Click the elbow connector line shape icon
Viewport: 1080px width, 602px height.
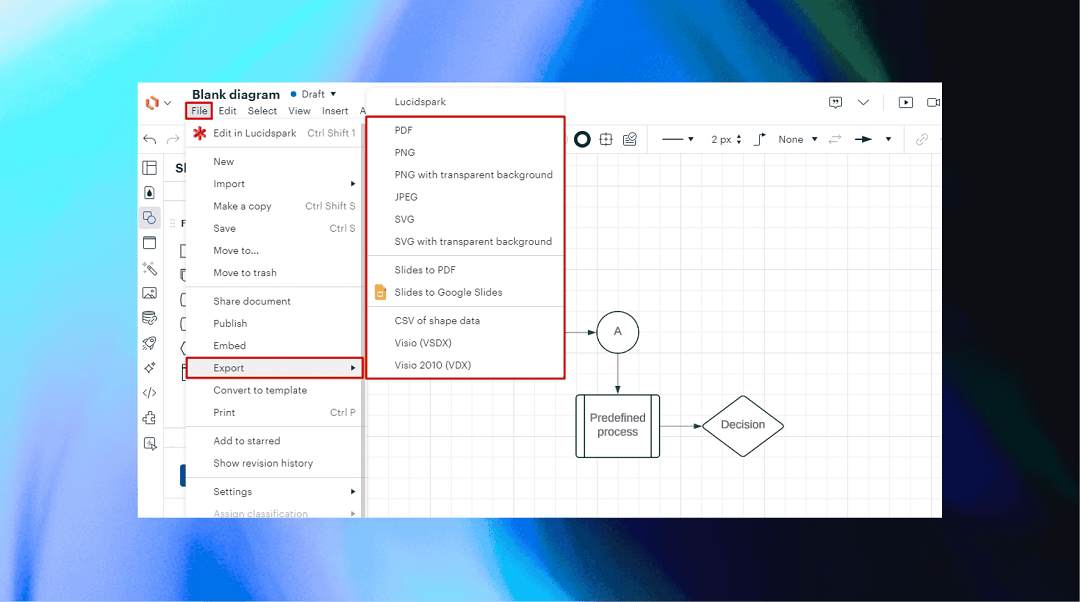tap(759, 140)
